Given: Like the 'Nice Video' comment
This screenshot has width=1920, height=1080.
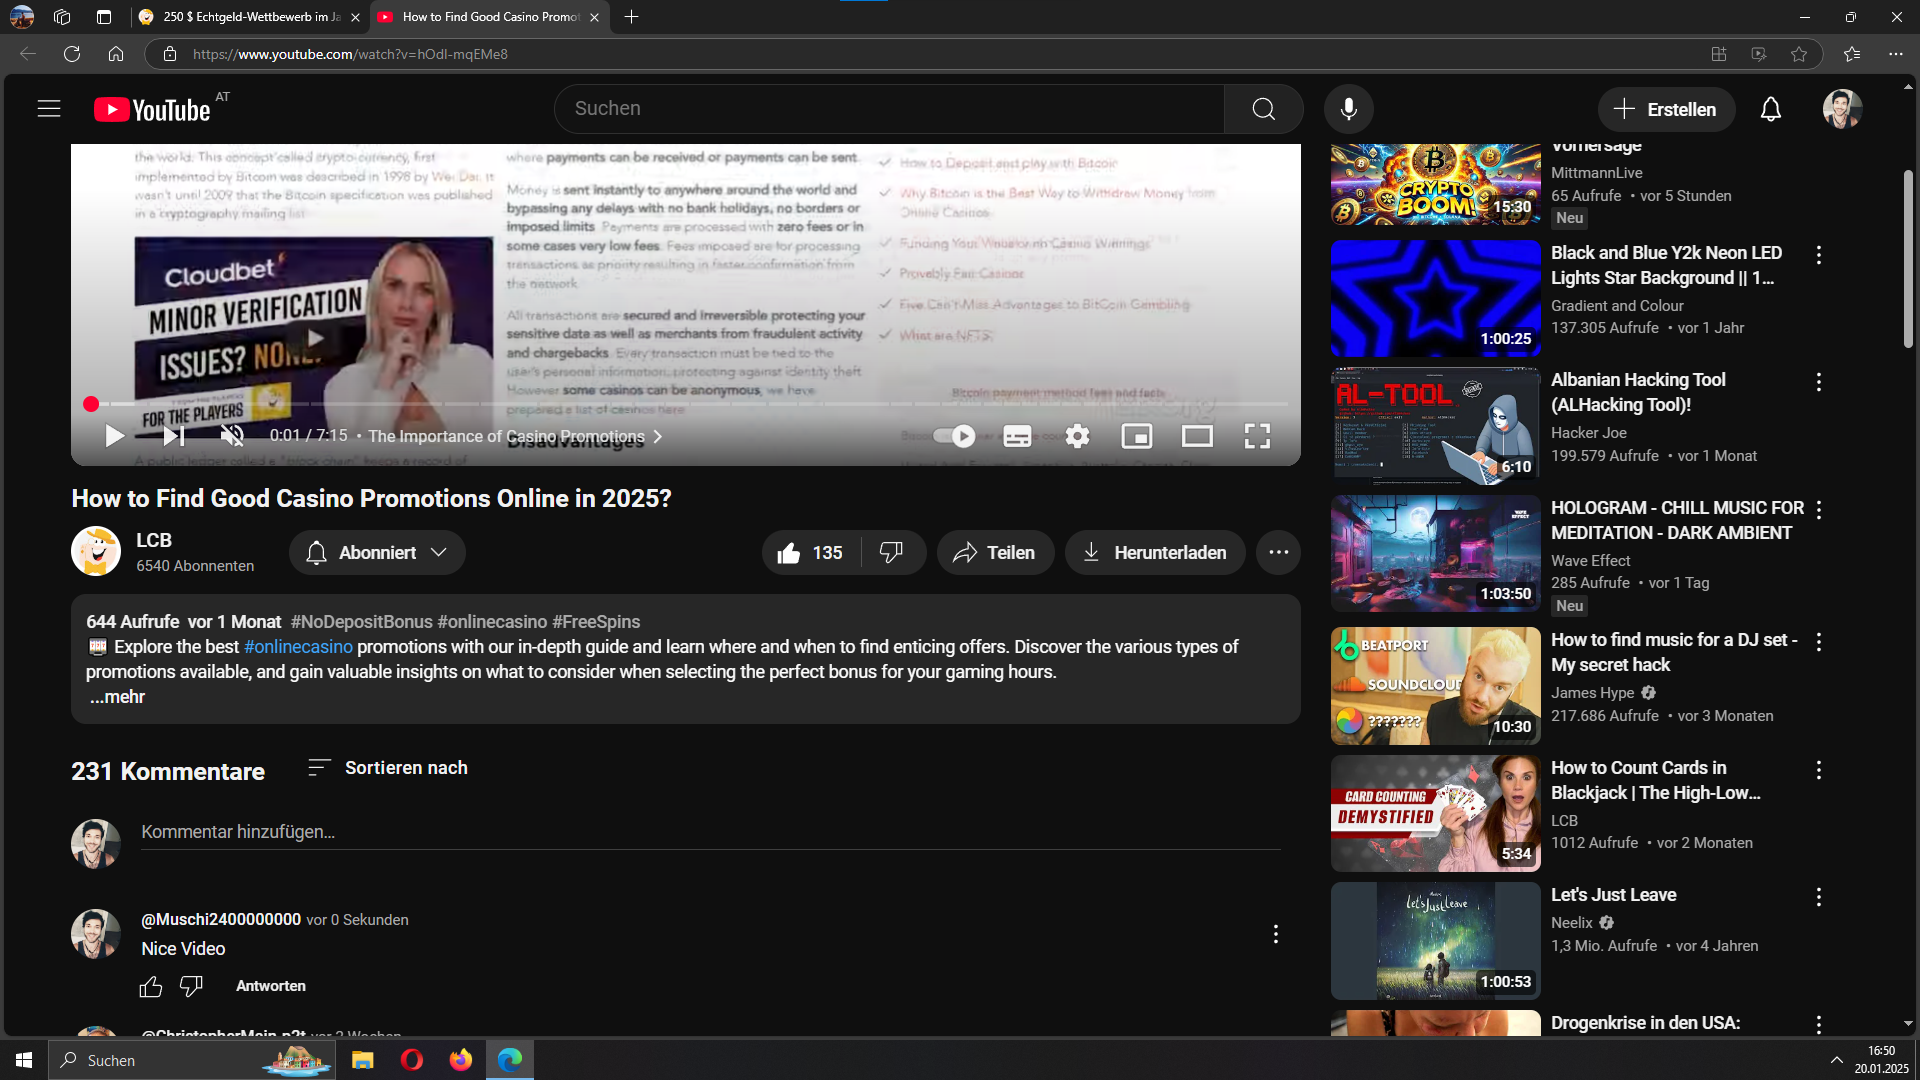Looking at the screenshot, I should click(x=151, y=987).
